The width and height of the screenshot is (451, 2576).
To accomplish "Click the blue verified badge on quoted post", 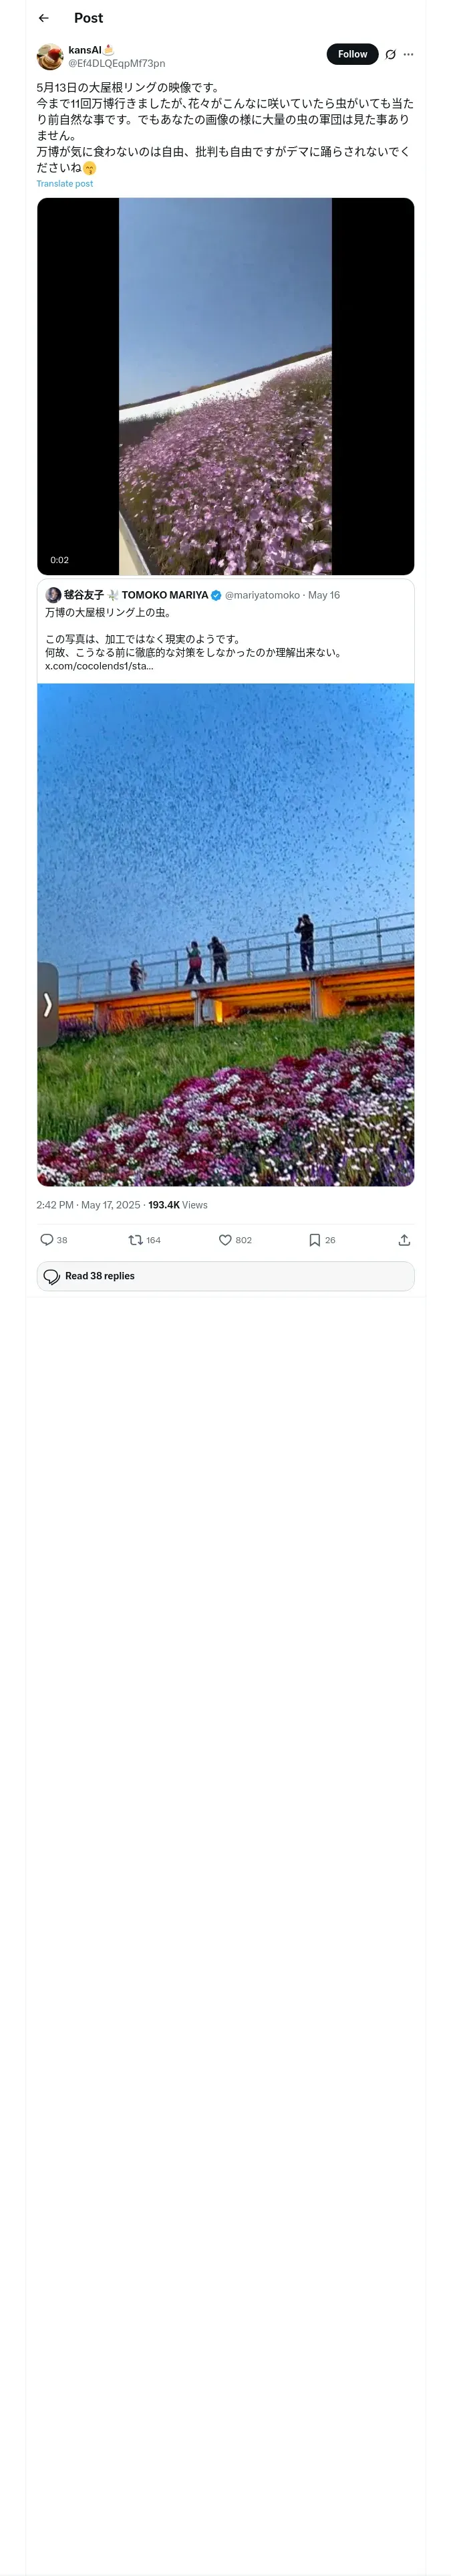I will pos(216,595).
